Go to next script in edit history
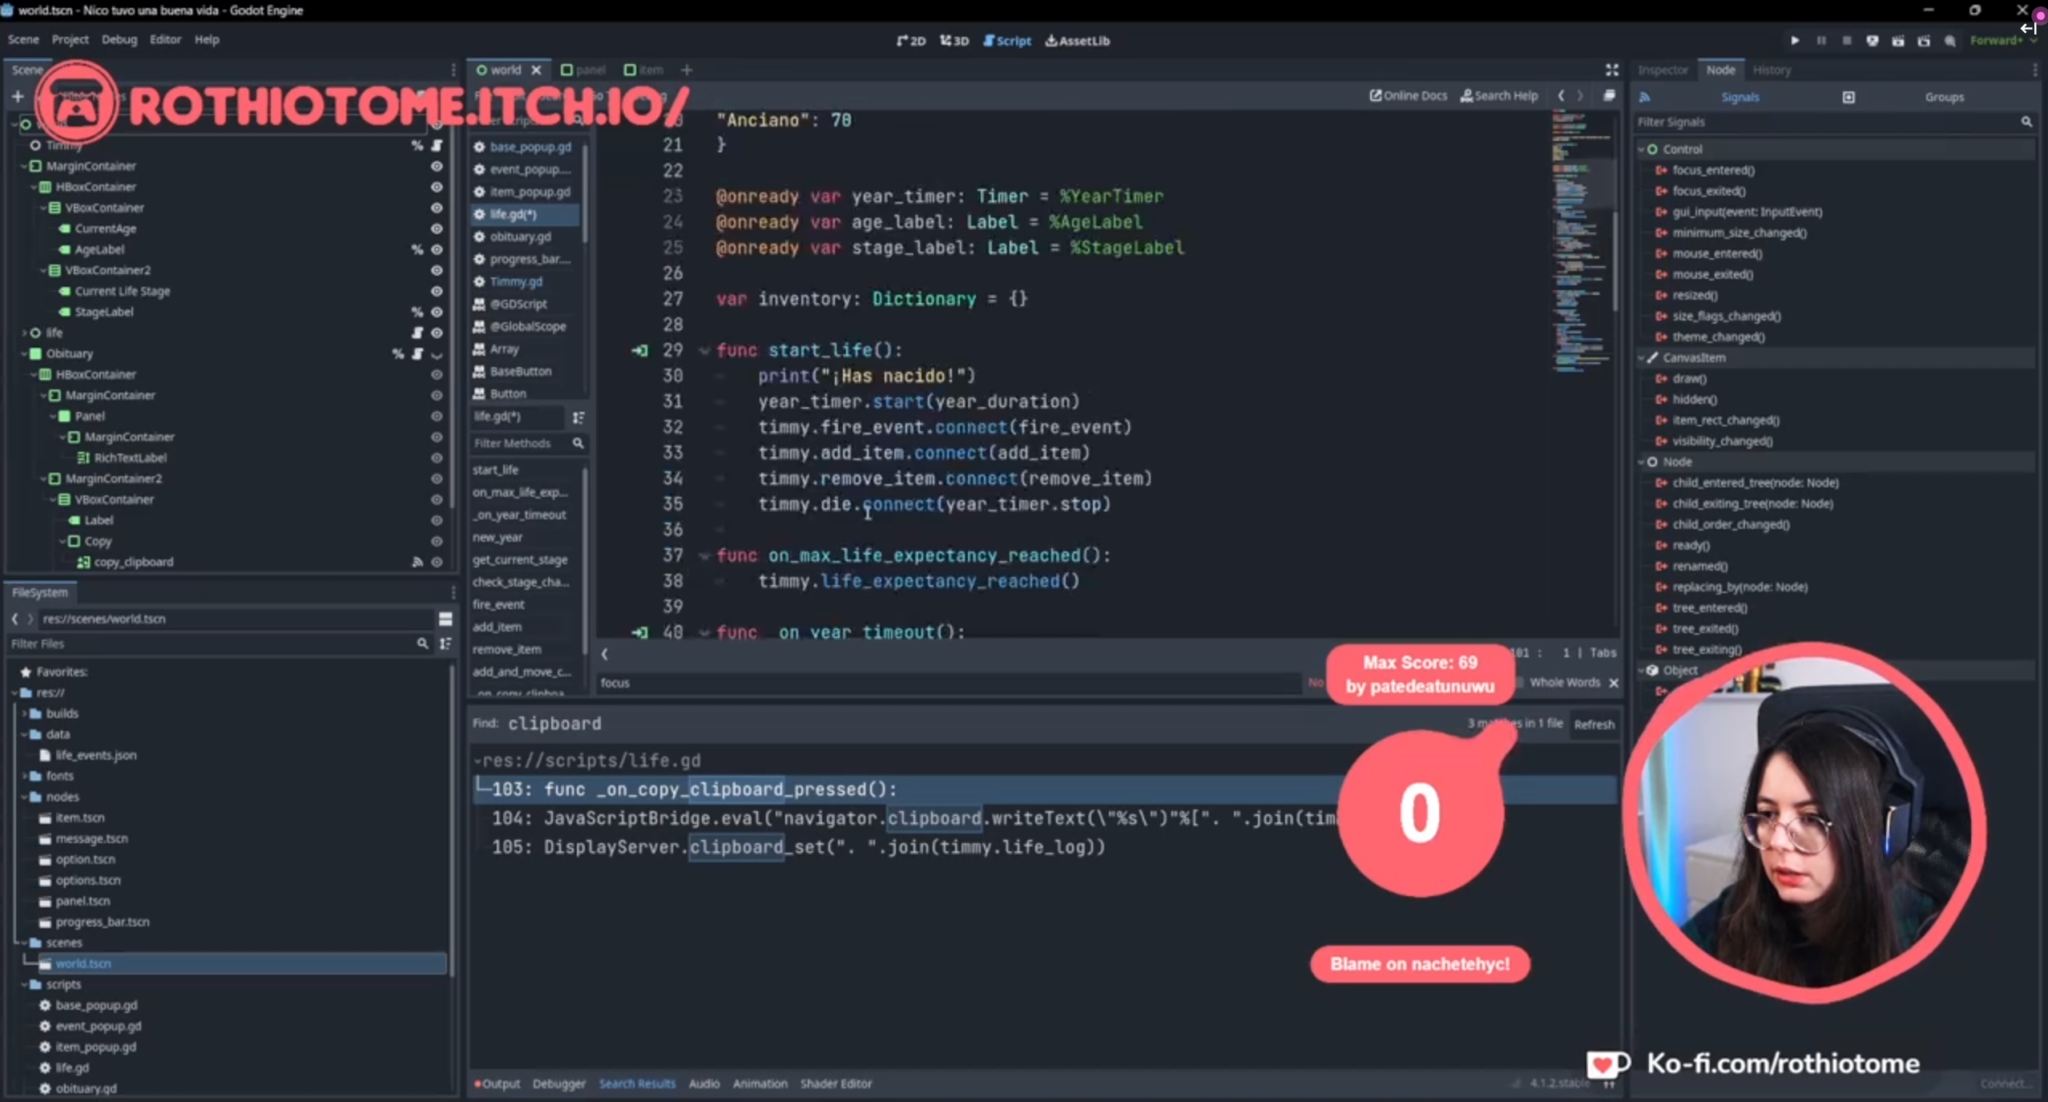Viewport: 2048px width, 1102px height. click(x=1580, y=96)
